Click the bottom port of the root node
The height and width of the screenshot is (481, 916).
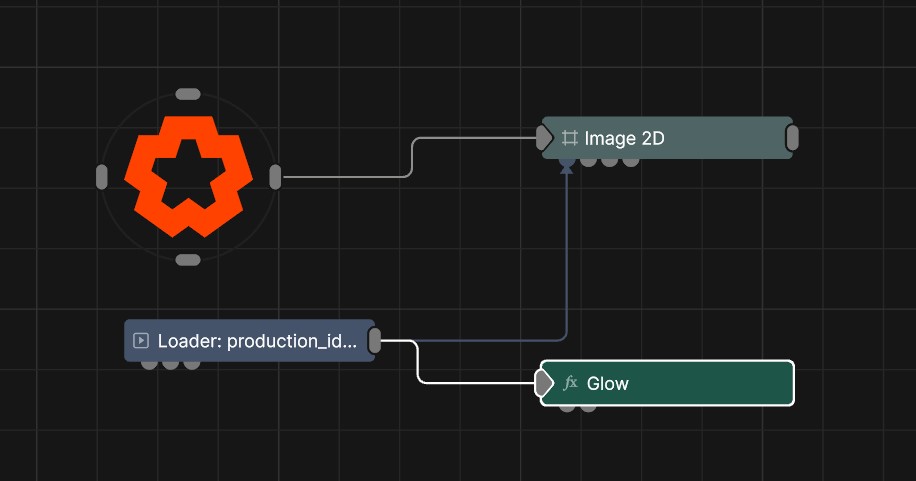tap(187, 260)
